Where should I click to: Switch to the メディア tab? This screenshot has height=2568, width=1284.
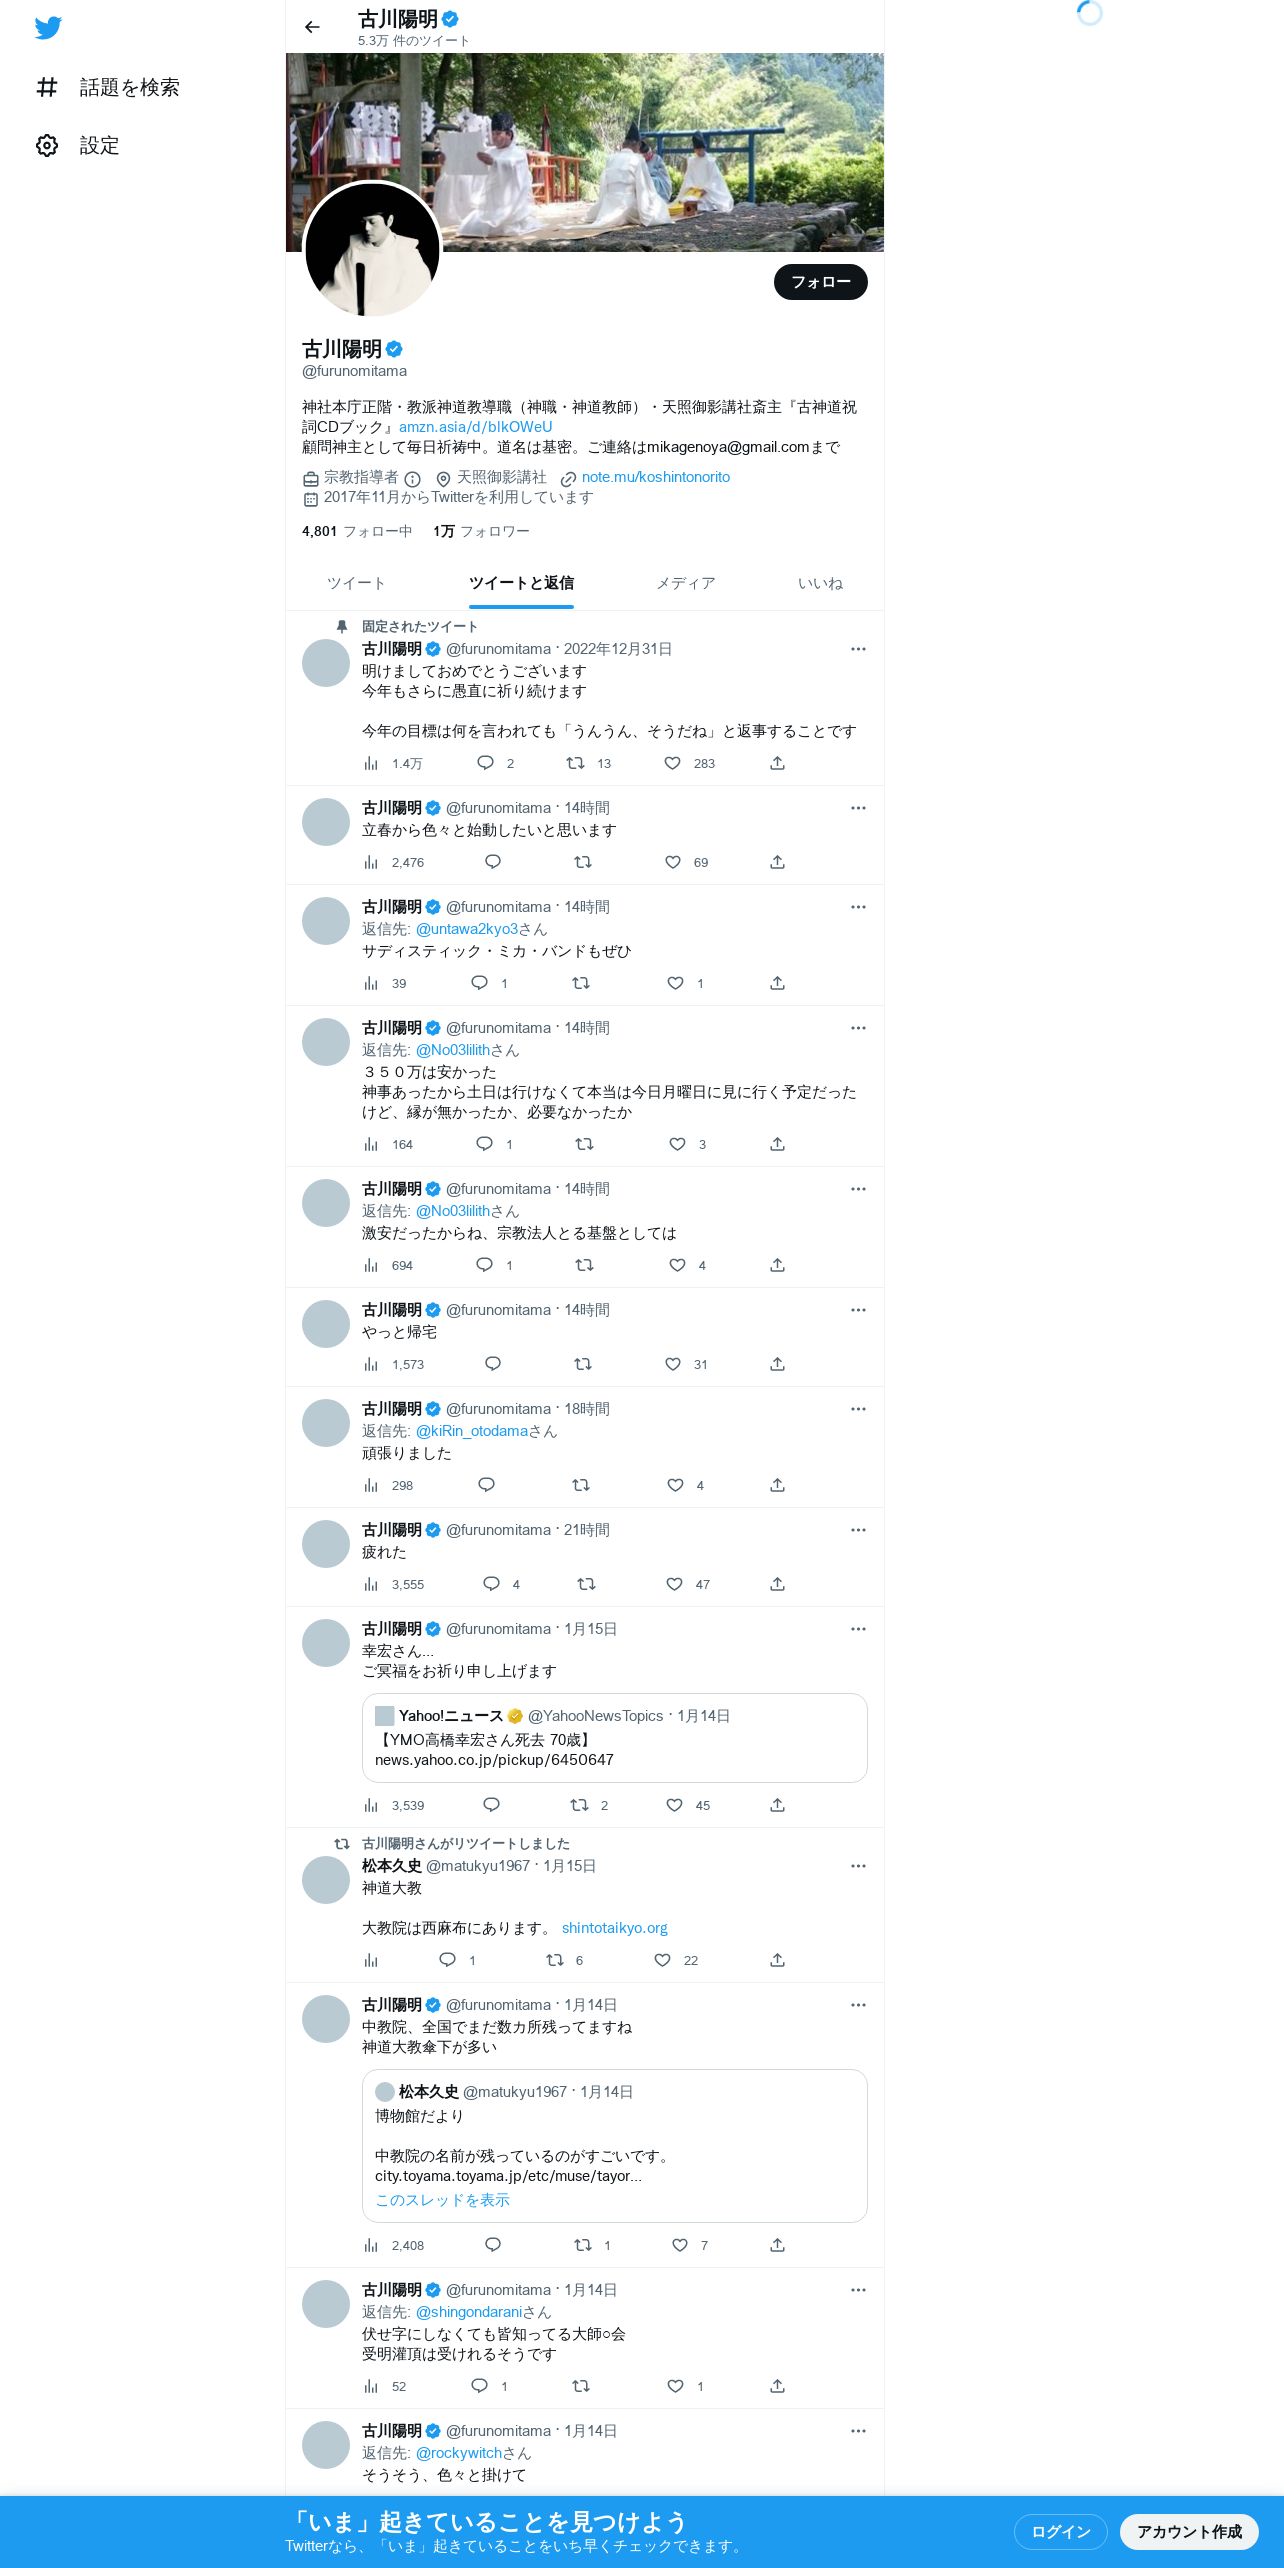coord(686,583)
